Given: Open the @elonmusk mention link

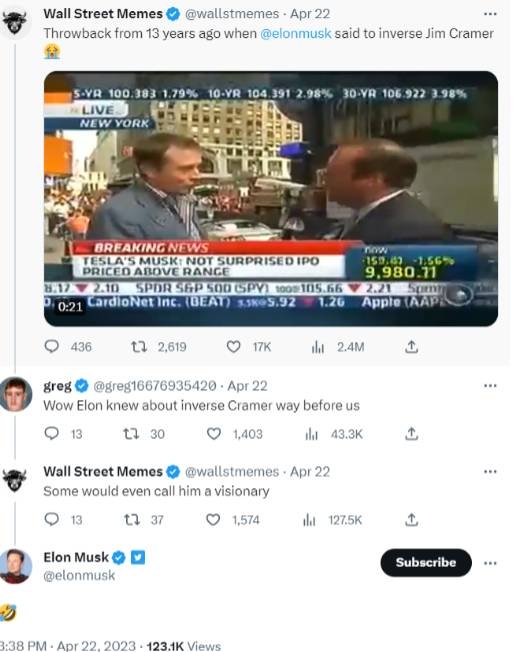Looking at the screenshot, I should (296, 33).
